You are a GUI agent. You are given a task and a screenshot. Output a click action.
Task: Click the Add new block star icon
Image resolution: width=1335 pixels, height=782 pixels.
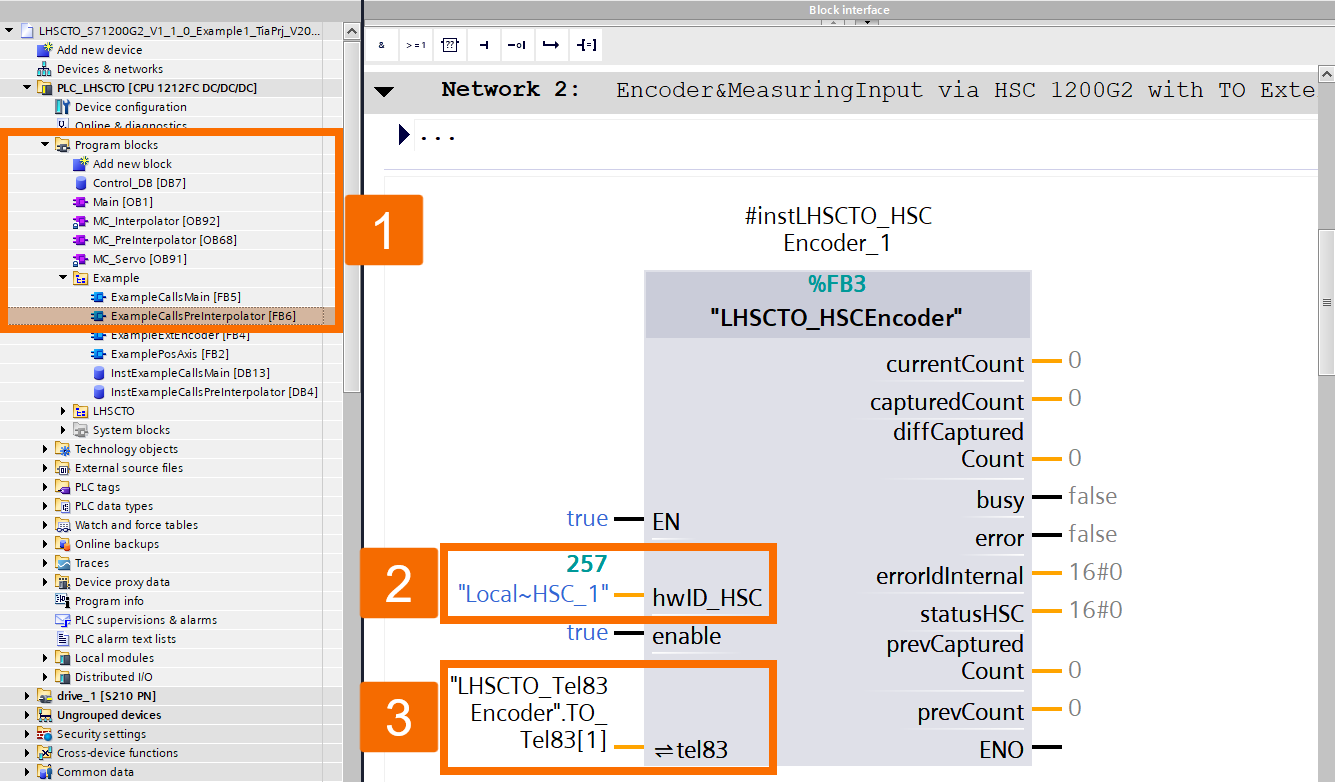click(x=81, y=164)
